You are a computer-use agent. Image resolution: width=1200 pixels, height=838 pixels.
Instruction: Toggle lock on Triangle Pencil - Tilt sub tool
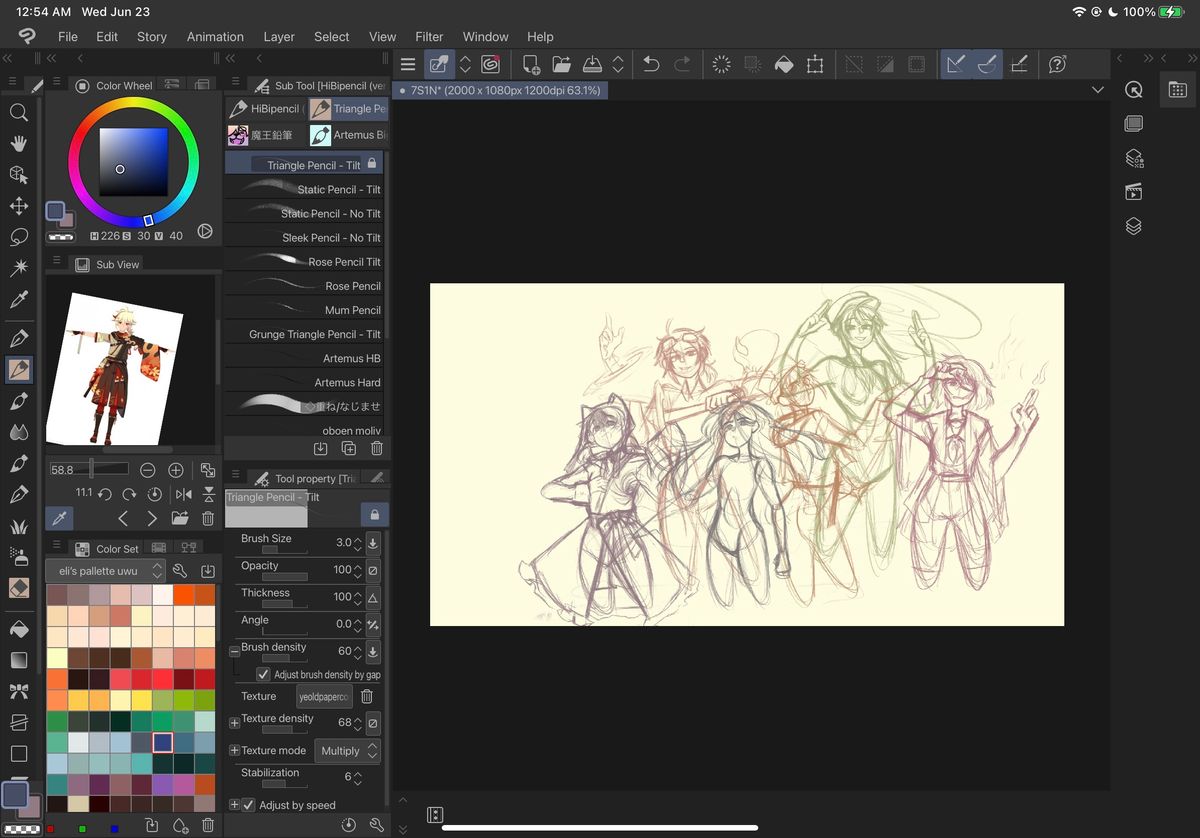click(371, 164)
